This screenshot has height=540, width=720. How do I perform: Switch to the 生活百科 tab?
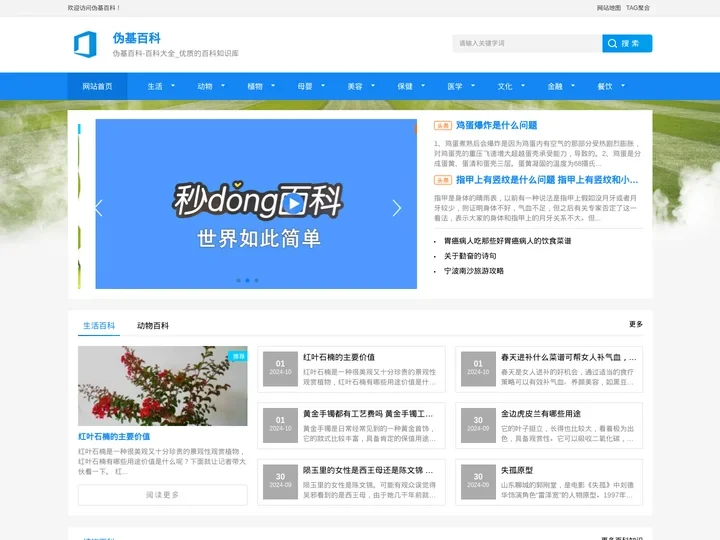99,326
